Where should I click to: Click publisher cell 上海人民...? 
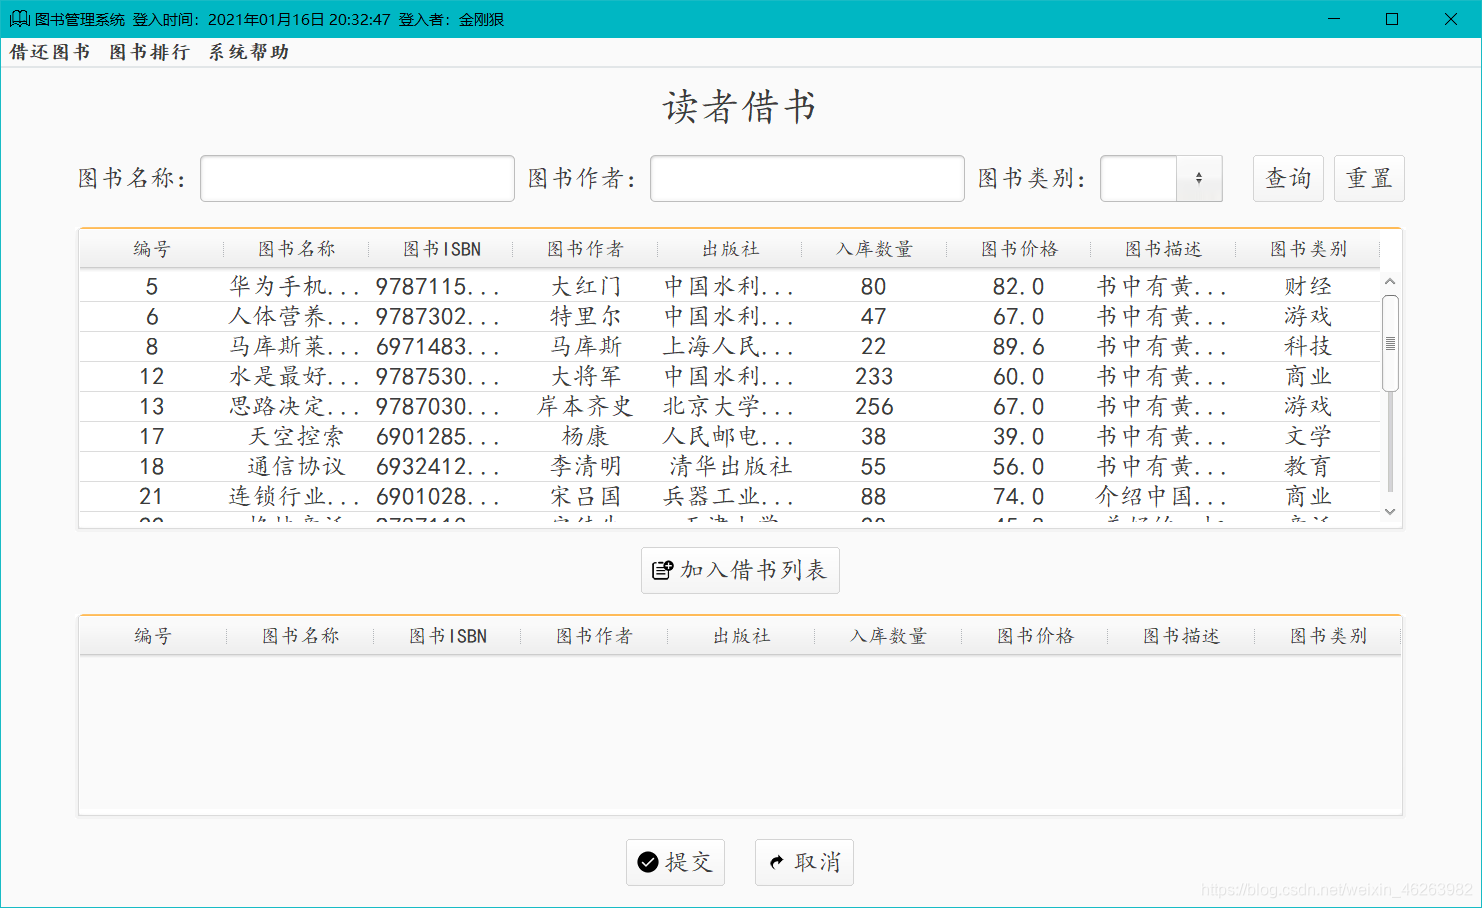[730, 346]
